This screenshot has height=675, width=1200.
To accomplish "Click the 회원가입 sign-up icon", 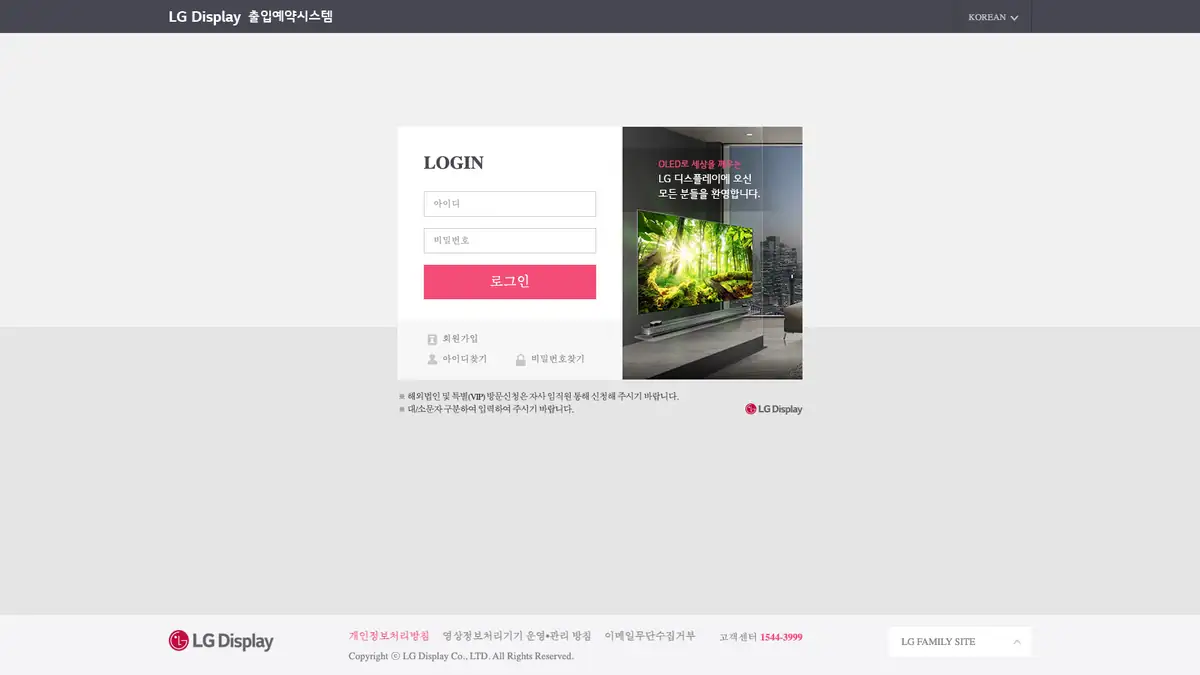I will coord(432,339).
